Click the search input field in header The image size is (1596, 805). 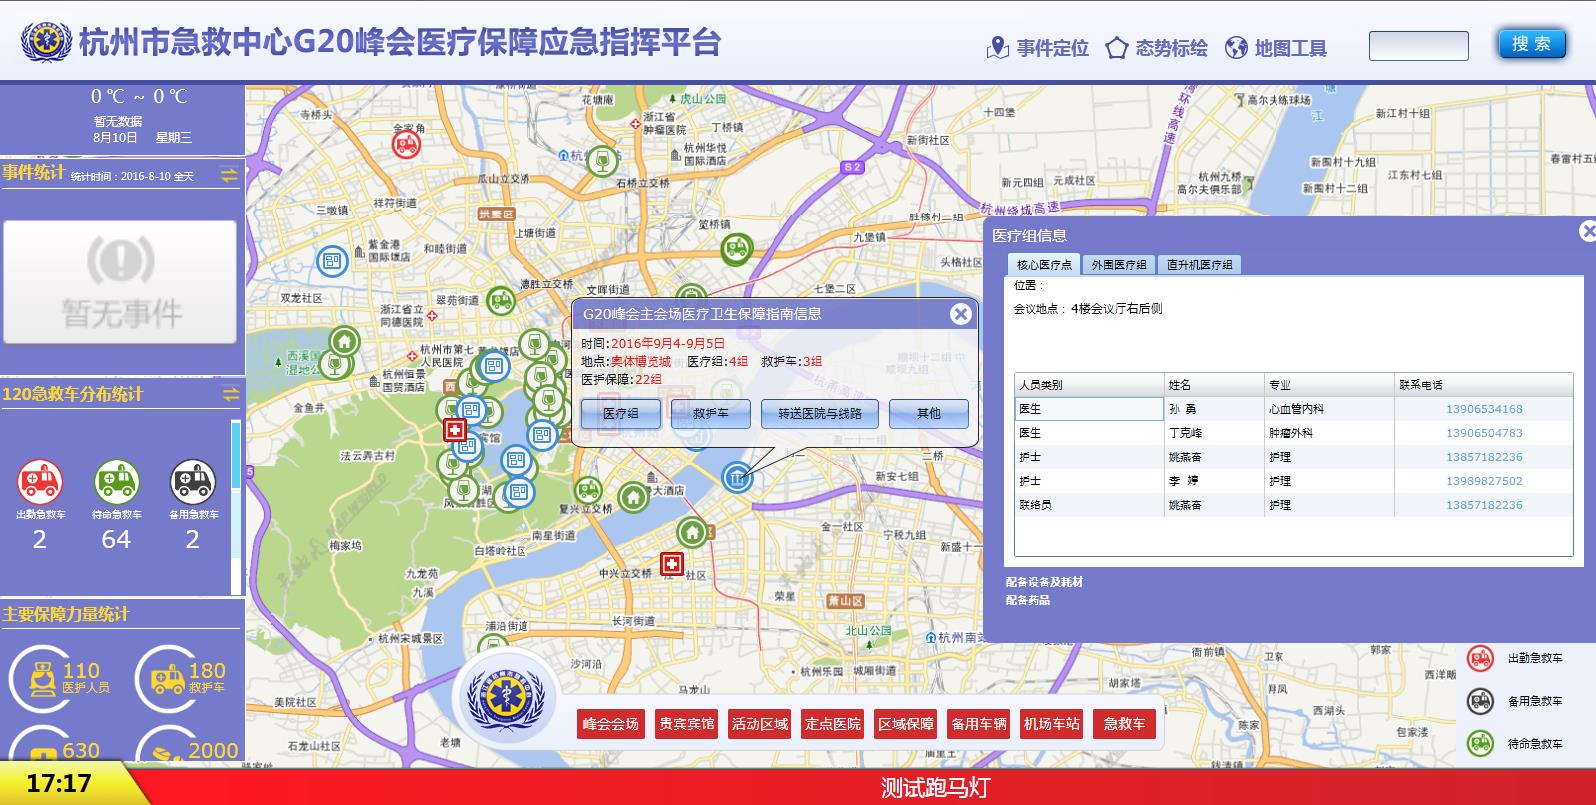(1418, 46)
